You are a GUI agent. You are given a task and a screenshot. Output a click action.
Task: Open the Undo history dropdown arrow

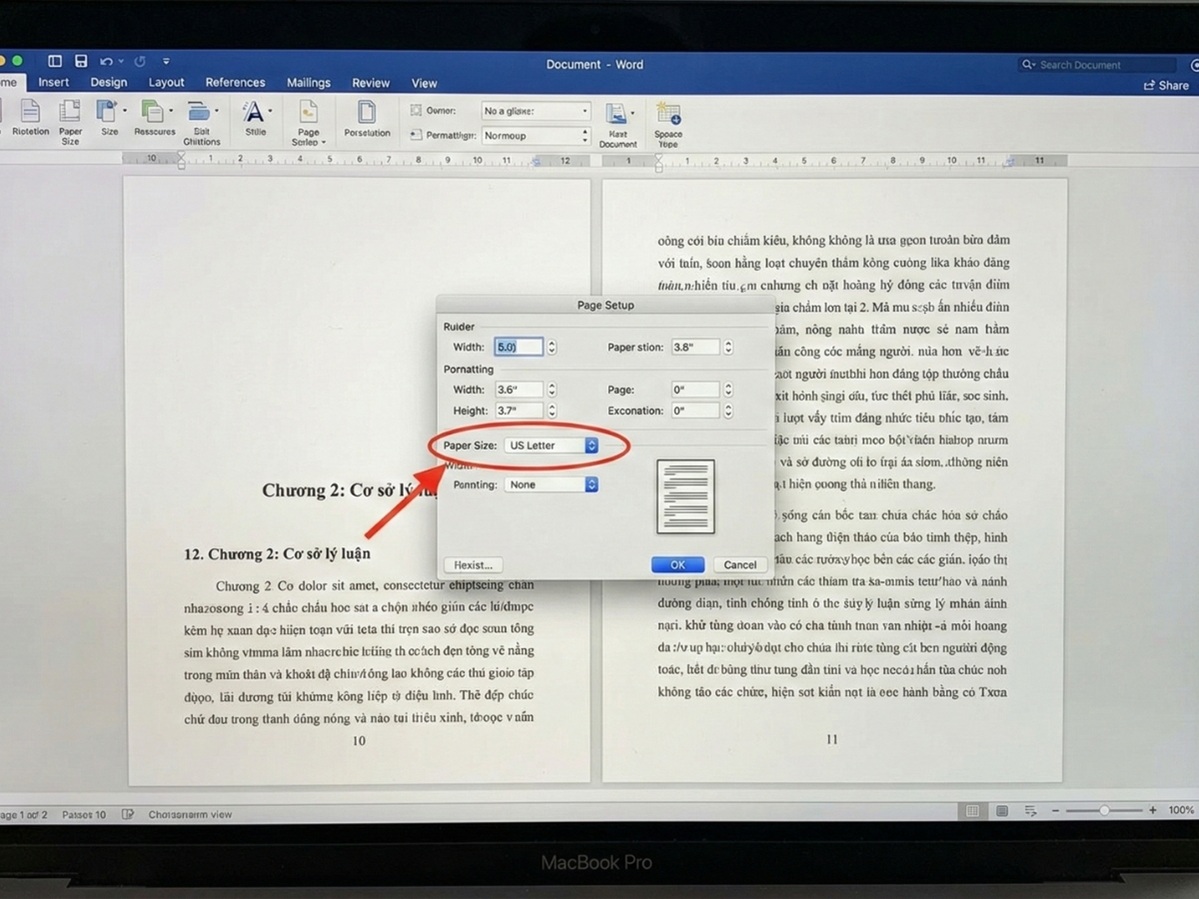121,62
